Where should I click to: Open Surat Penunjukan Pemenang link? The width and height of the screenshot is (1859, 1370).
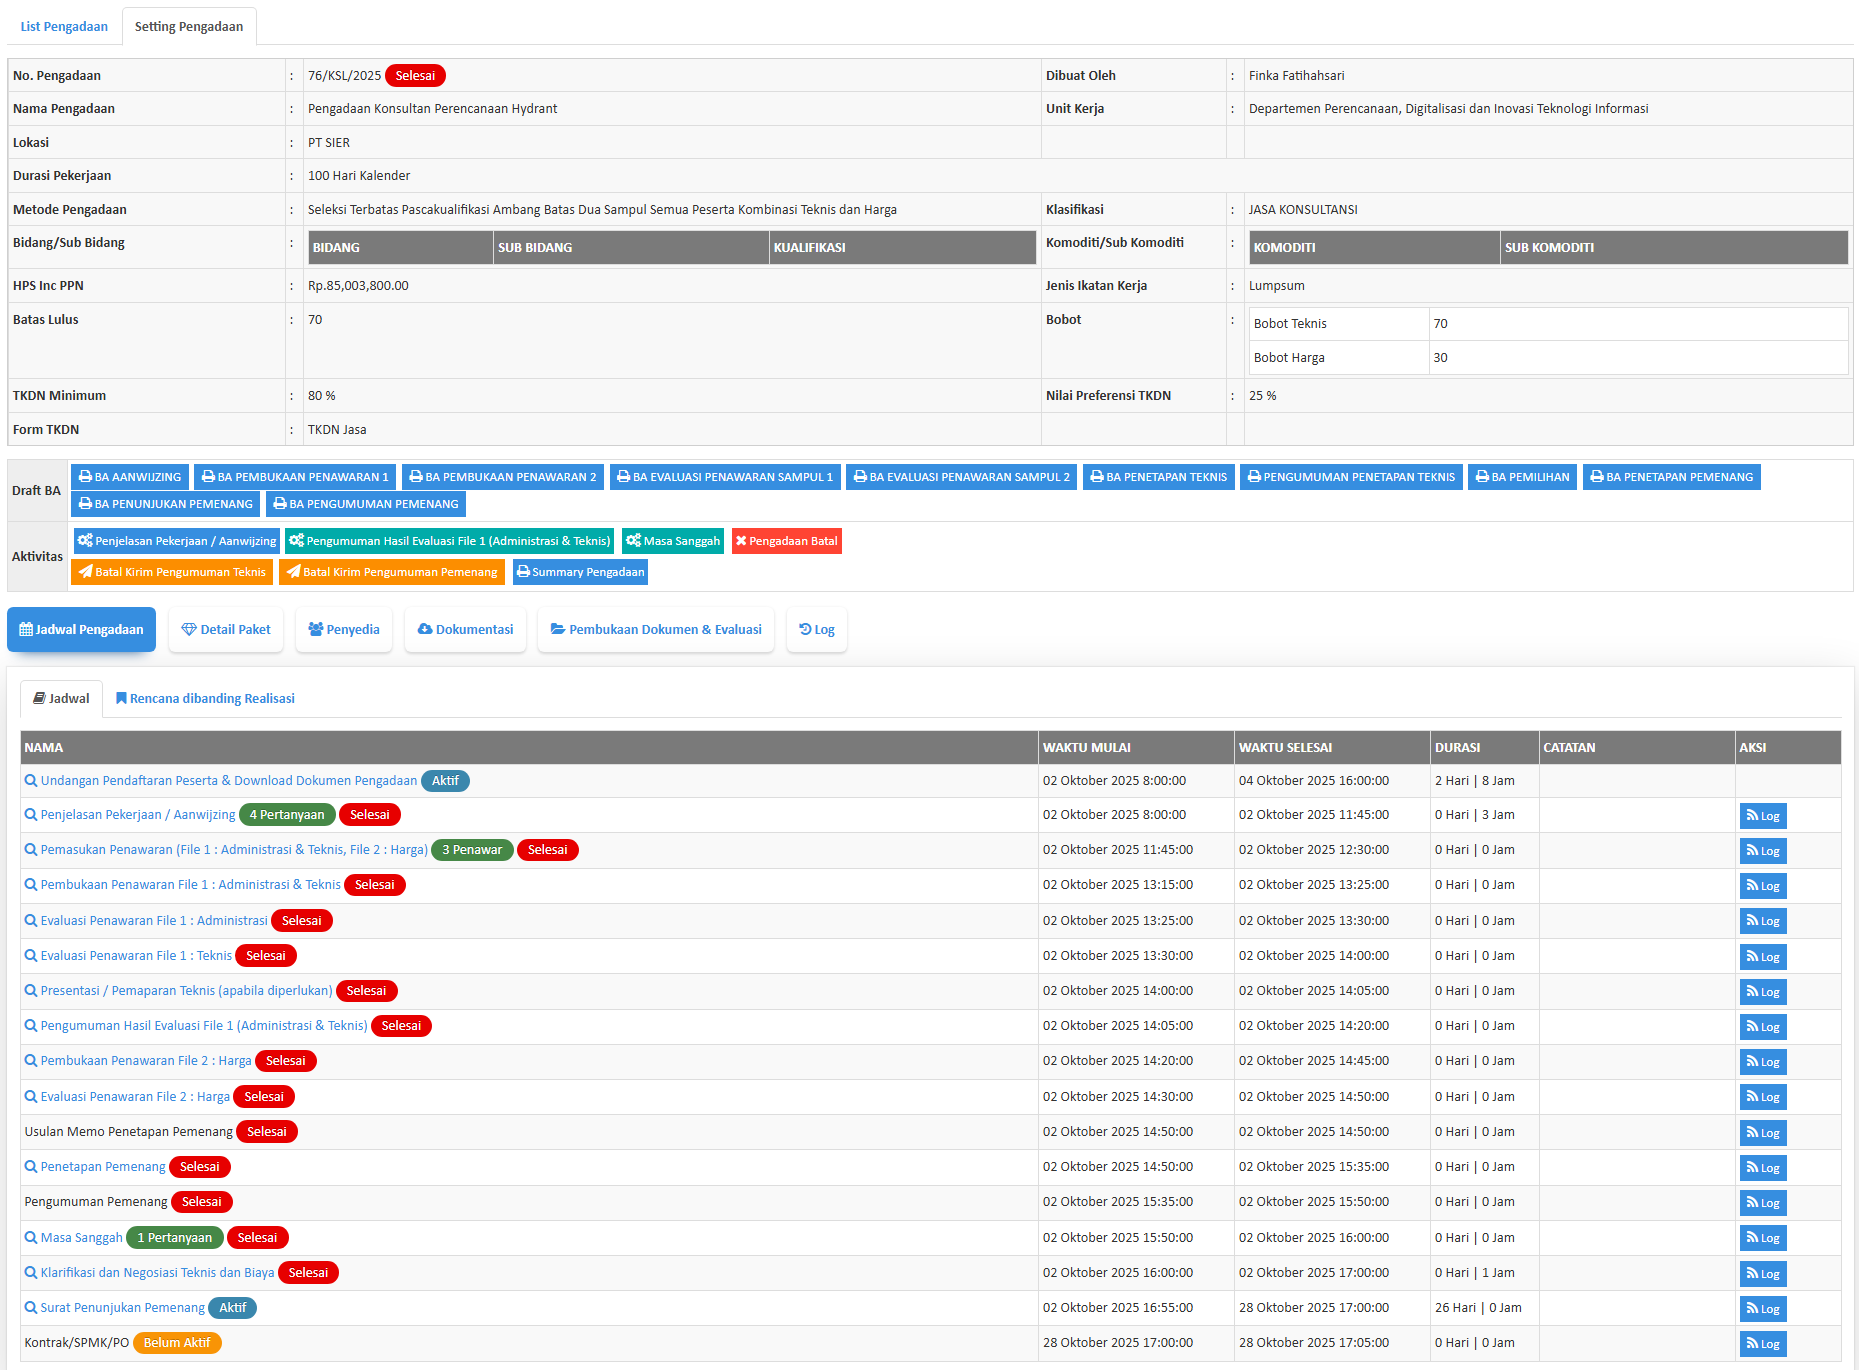(122, 1308)
